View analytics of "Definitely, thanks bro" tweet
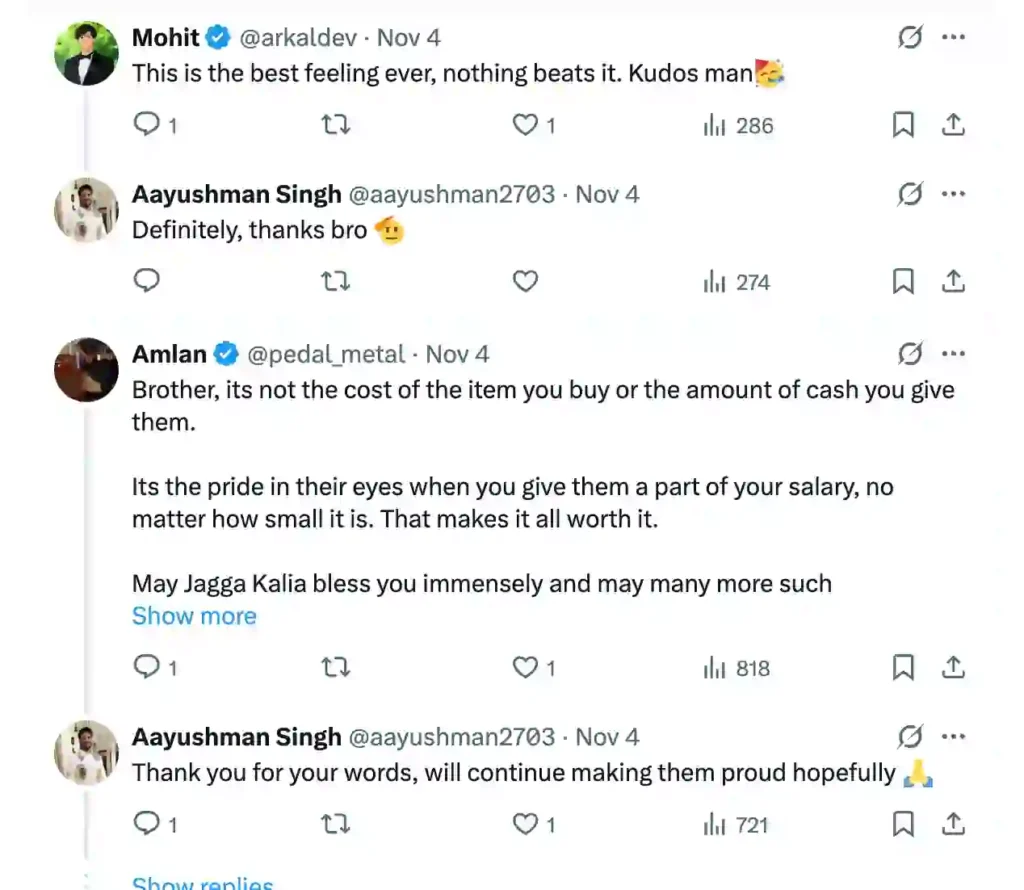 736,282
